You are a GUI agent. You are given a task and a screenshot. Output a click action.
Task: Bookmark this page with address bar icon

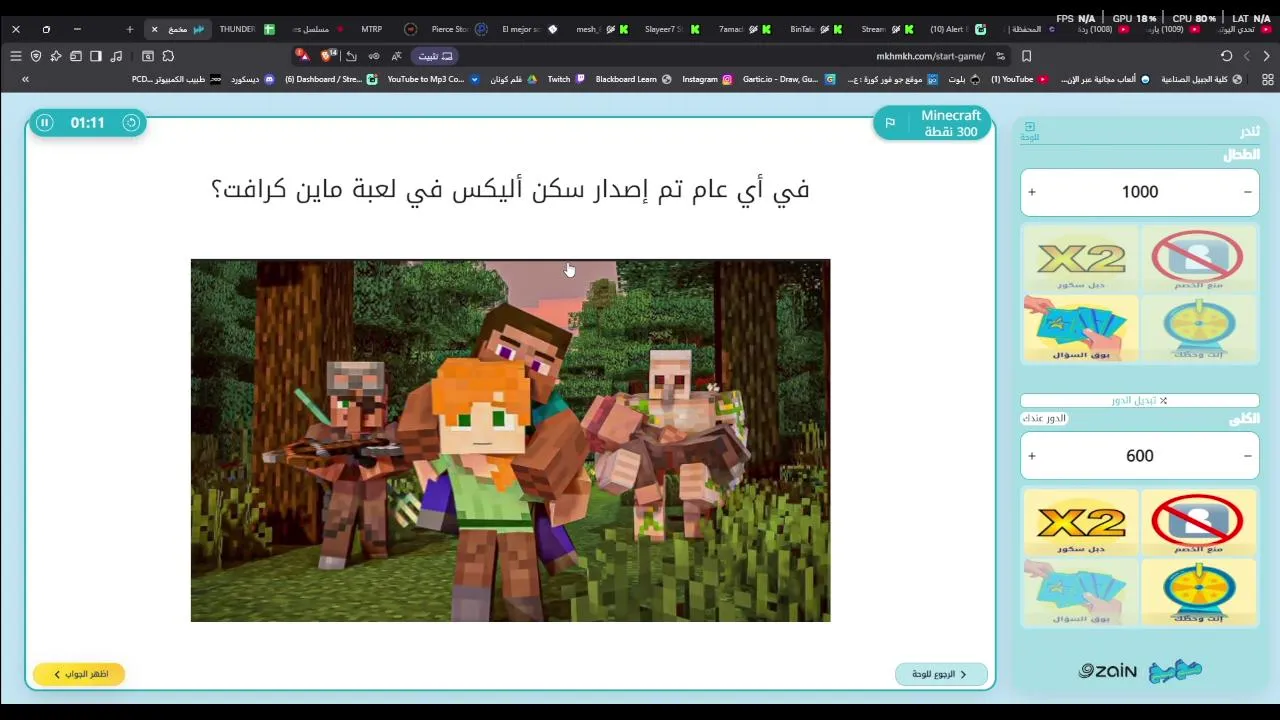coord(1026,56)
